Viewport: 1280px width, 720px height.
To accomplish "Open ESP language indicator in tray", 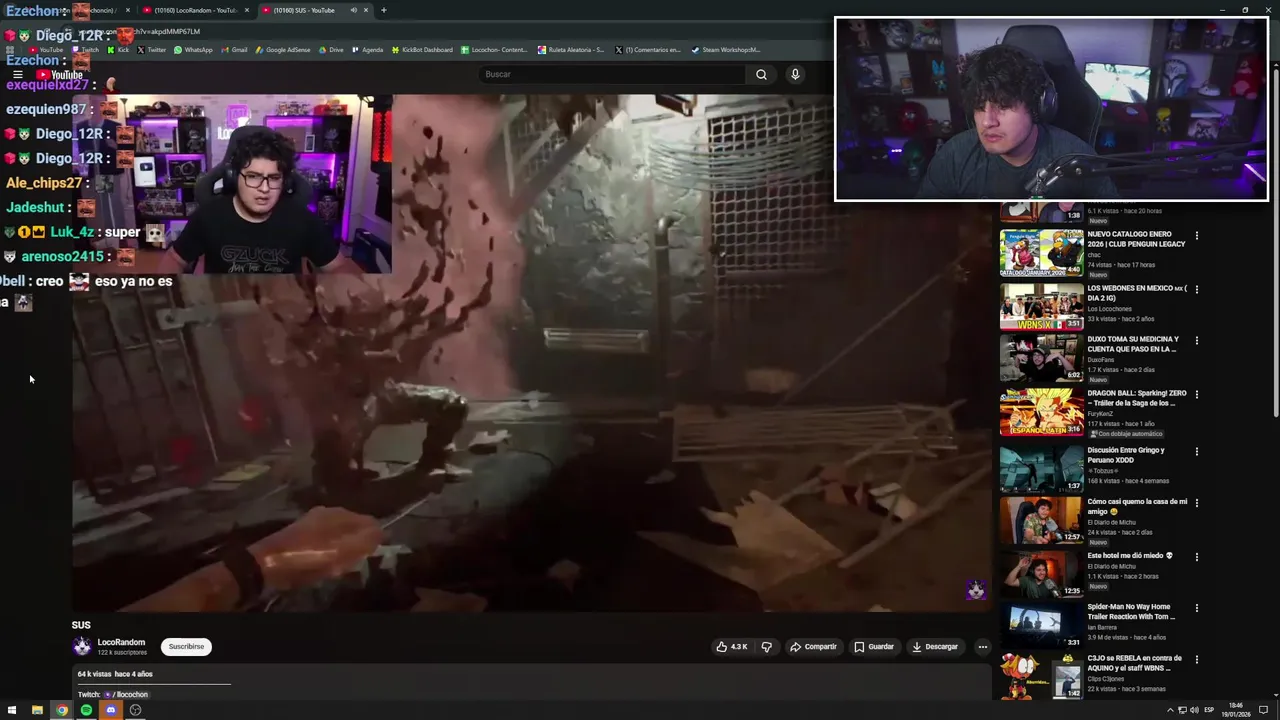I will click(1209, 710).
